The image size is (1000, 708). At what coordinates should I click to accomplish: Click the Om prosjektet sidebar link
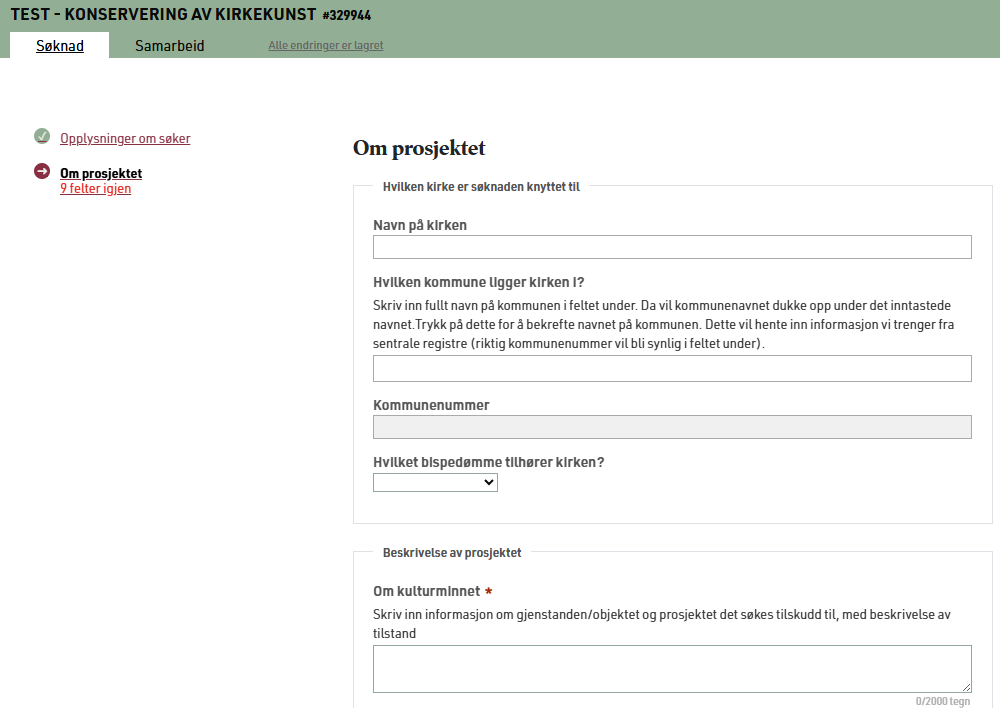101,174
